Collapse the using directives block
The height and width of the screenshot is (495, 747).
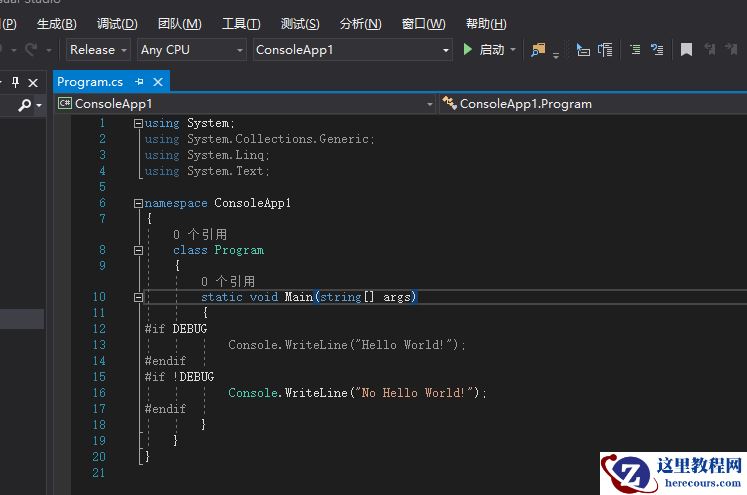pos(139,123)
